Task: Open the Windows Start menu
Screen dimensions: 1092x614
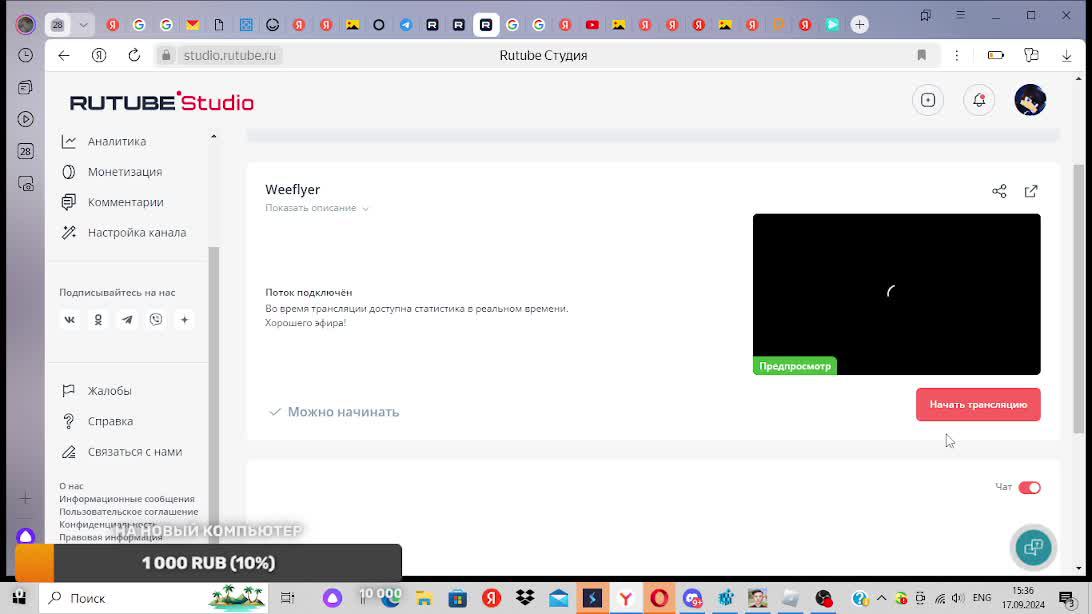Action: pos(19,598)
